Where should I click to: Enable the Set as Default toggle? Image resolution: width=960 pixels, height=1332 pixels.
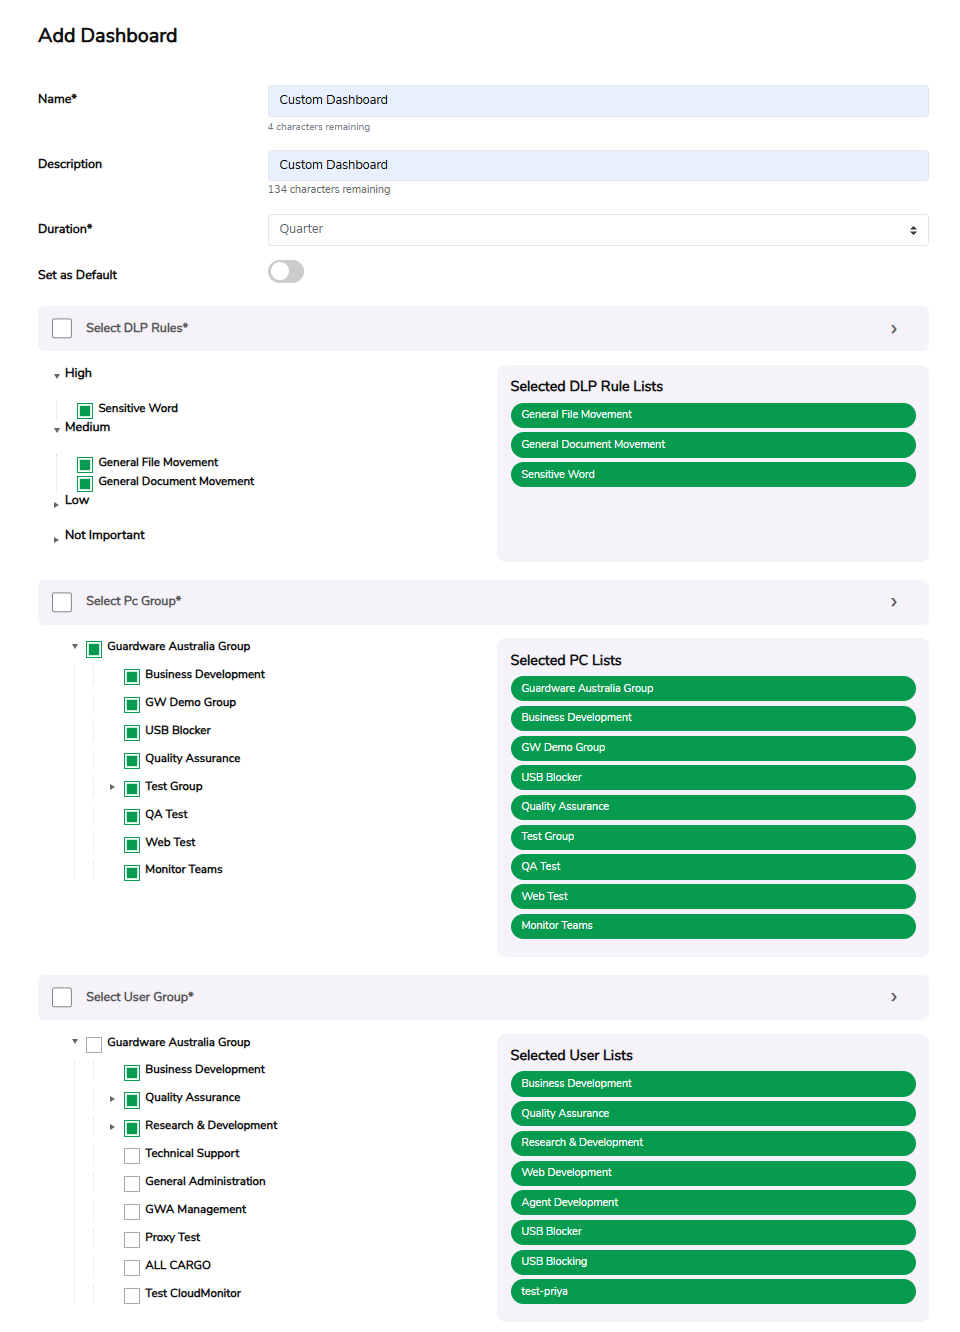(285, 271)
